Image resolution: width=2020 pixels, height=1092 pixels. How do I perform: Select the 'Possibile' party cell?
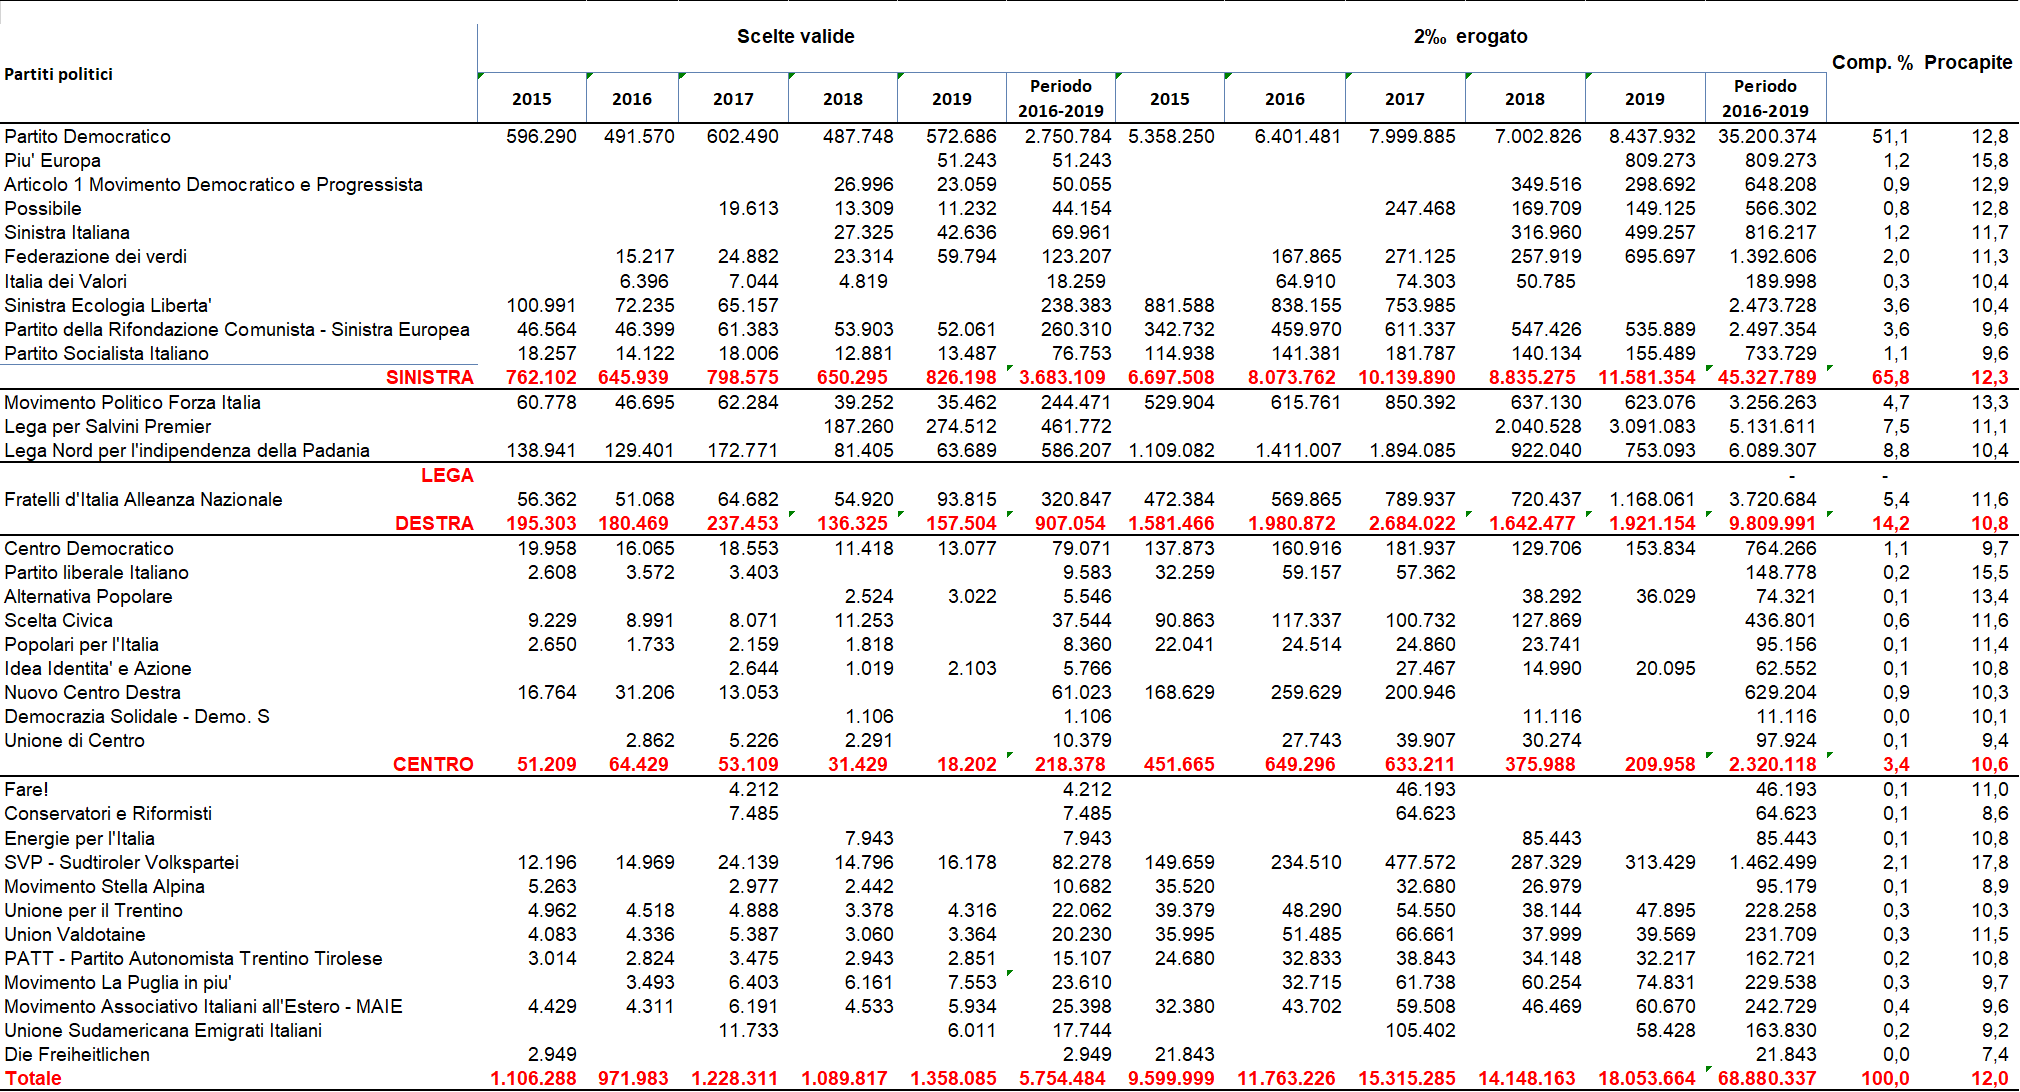43,208
